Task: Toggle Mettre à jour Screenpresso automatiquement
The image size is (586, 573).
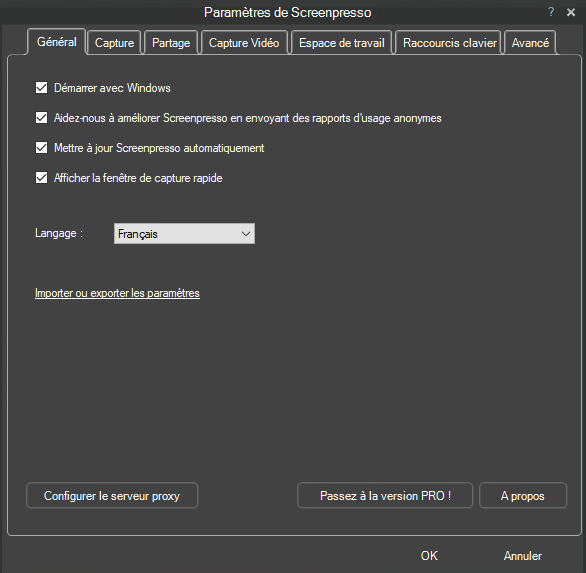Action: 41,148
